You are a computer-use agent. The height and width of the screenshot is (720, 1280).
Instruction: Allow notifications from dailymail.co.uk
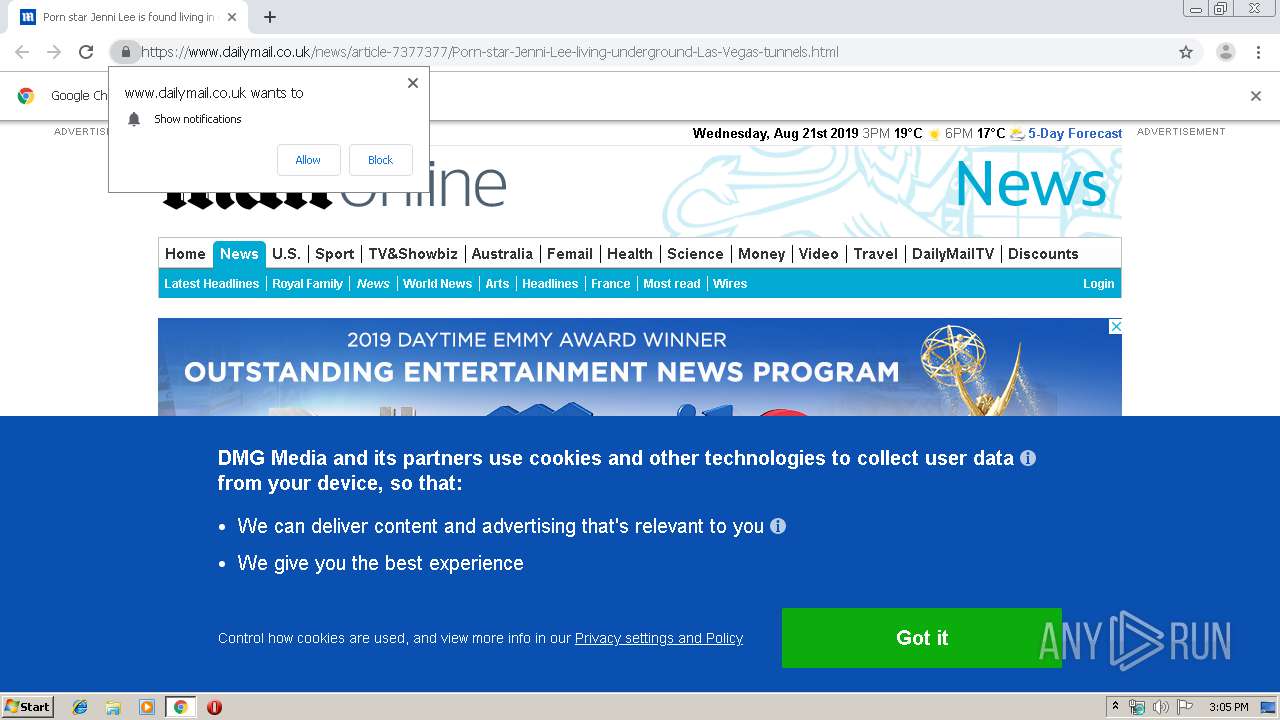coord(308,160)
